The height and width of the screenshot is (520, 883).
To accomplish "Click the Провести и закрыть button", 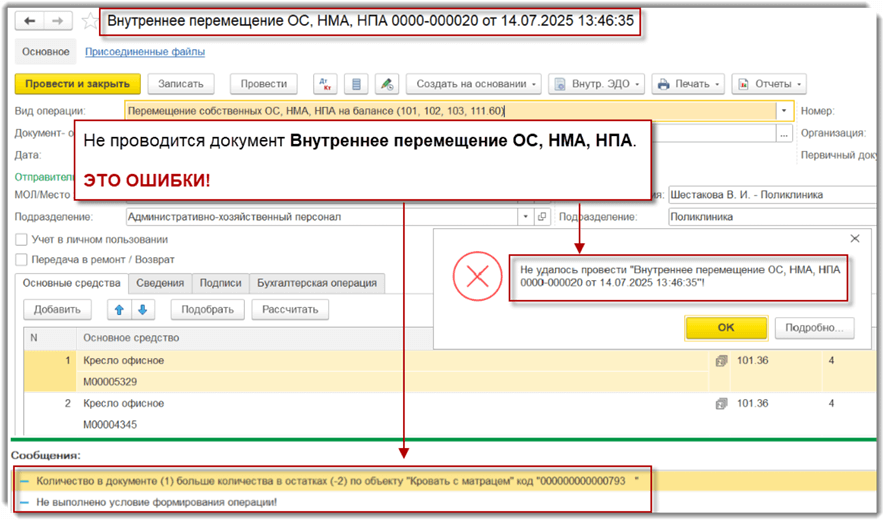I will pos(77,84).
